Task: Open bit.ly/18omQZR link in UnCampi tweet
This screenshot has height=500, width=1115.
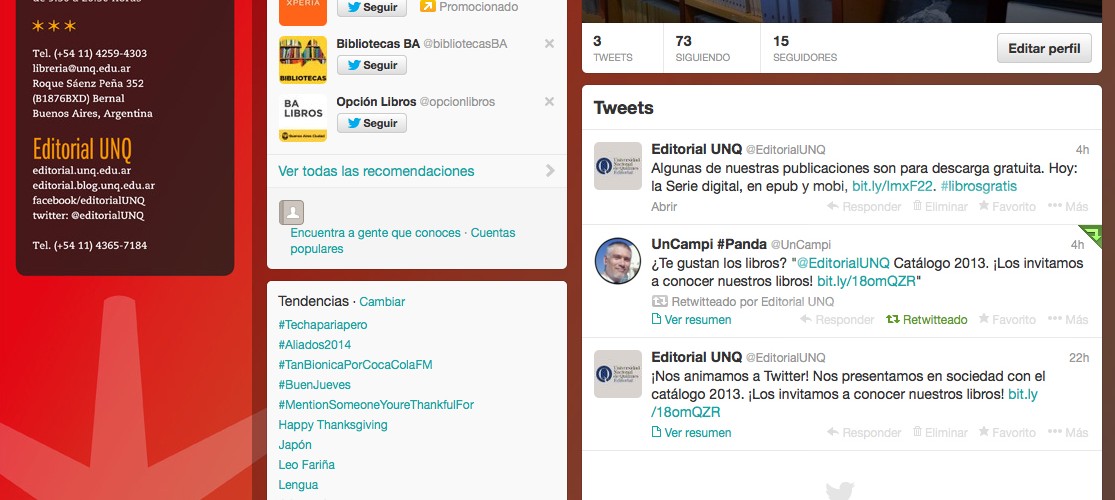Action: tap(866, 281)
